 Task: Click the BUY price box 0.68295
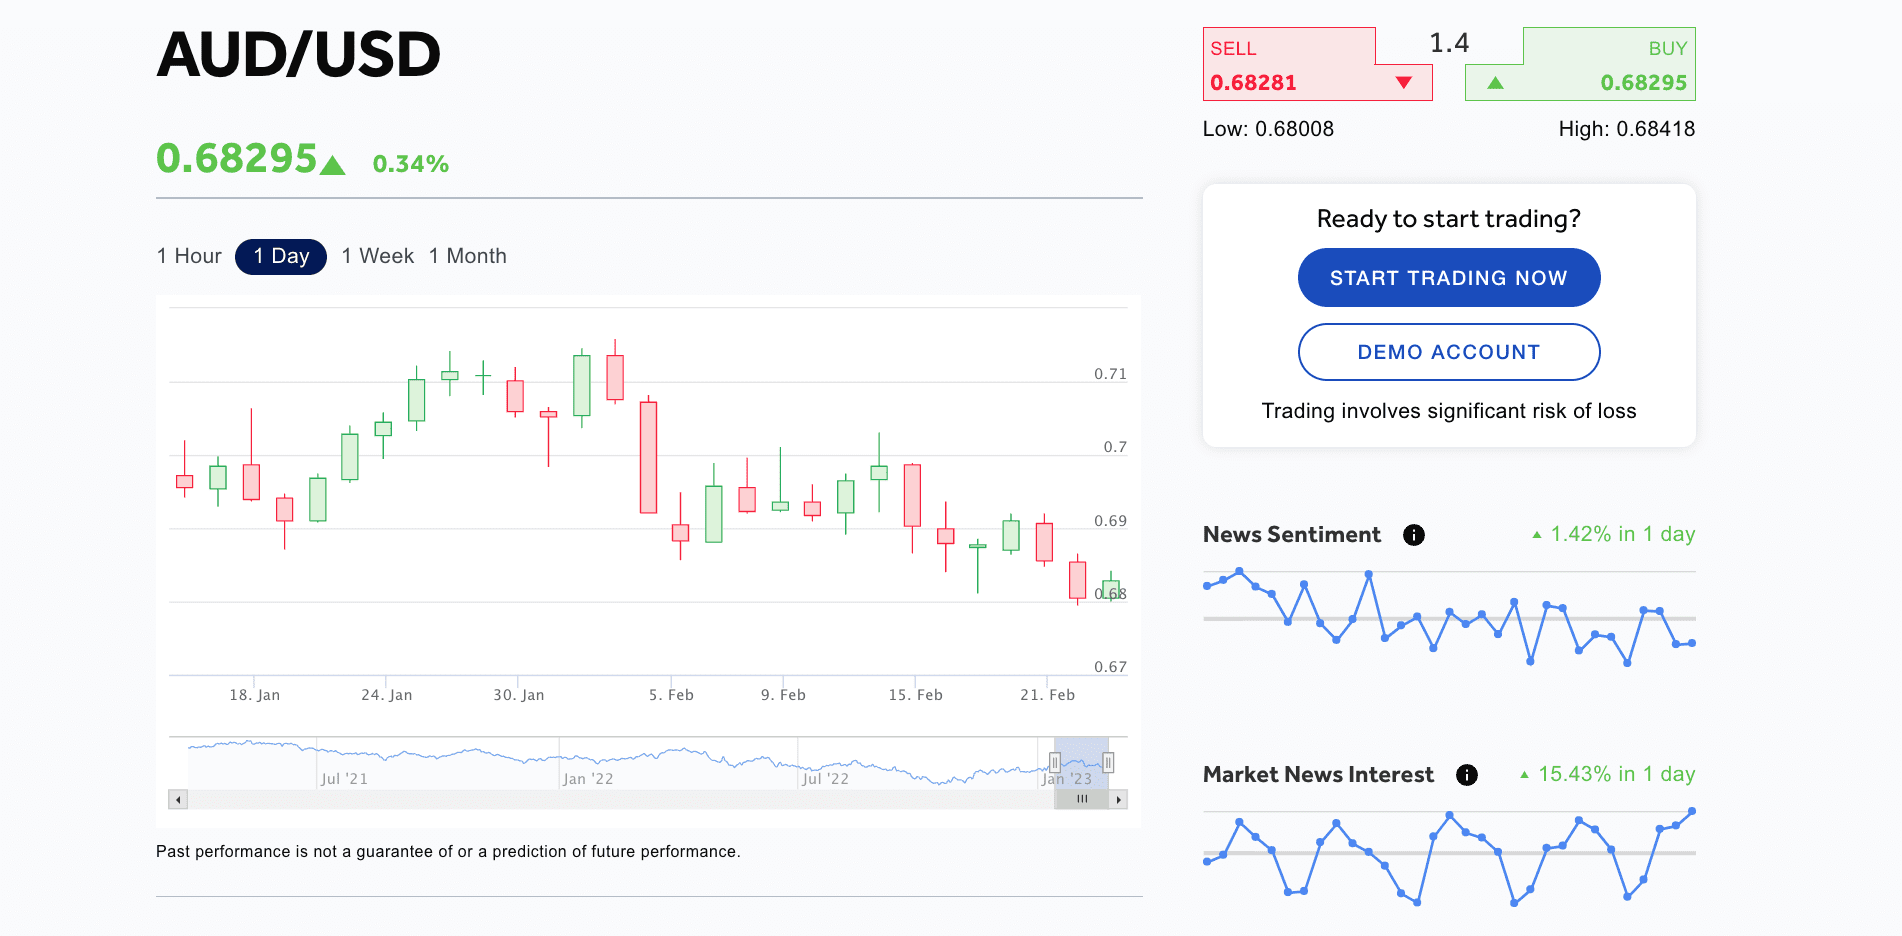coord(1580,64)
